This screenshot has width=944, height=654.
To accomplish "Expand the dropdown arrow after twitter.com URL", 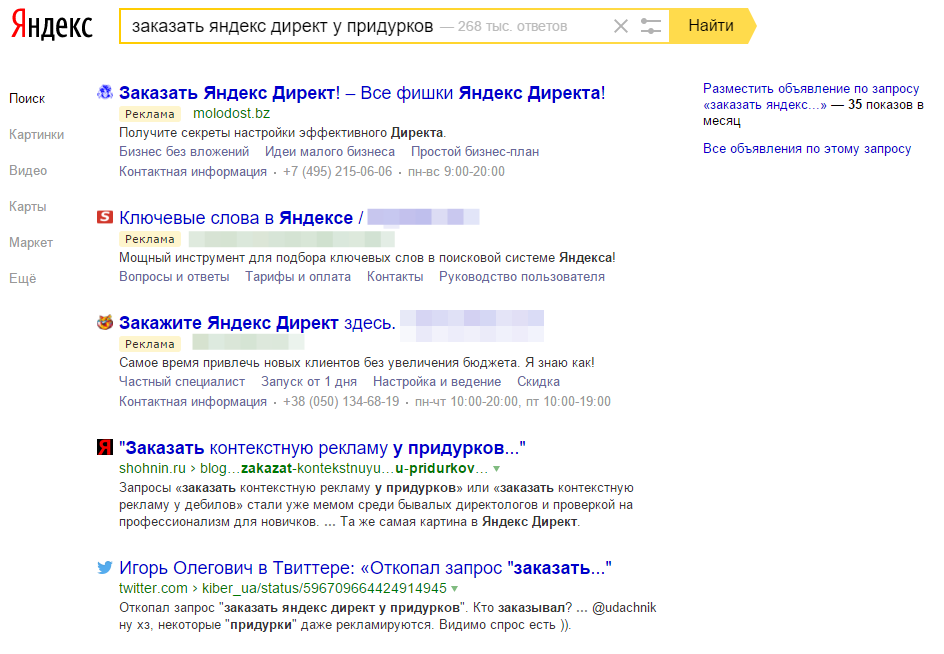I will click(x=455, y=588).
